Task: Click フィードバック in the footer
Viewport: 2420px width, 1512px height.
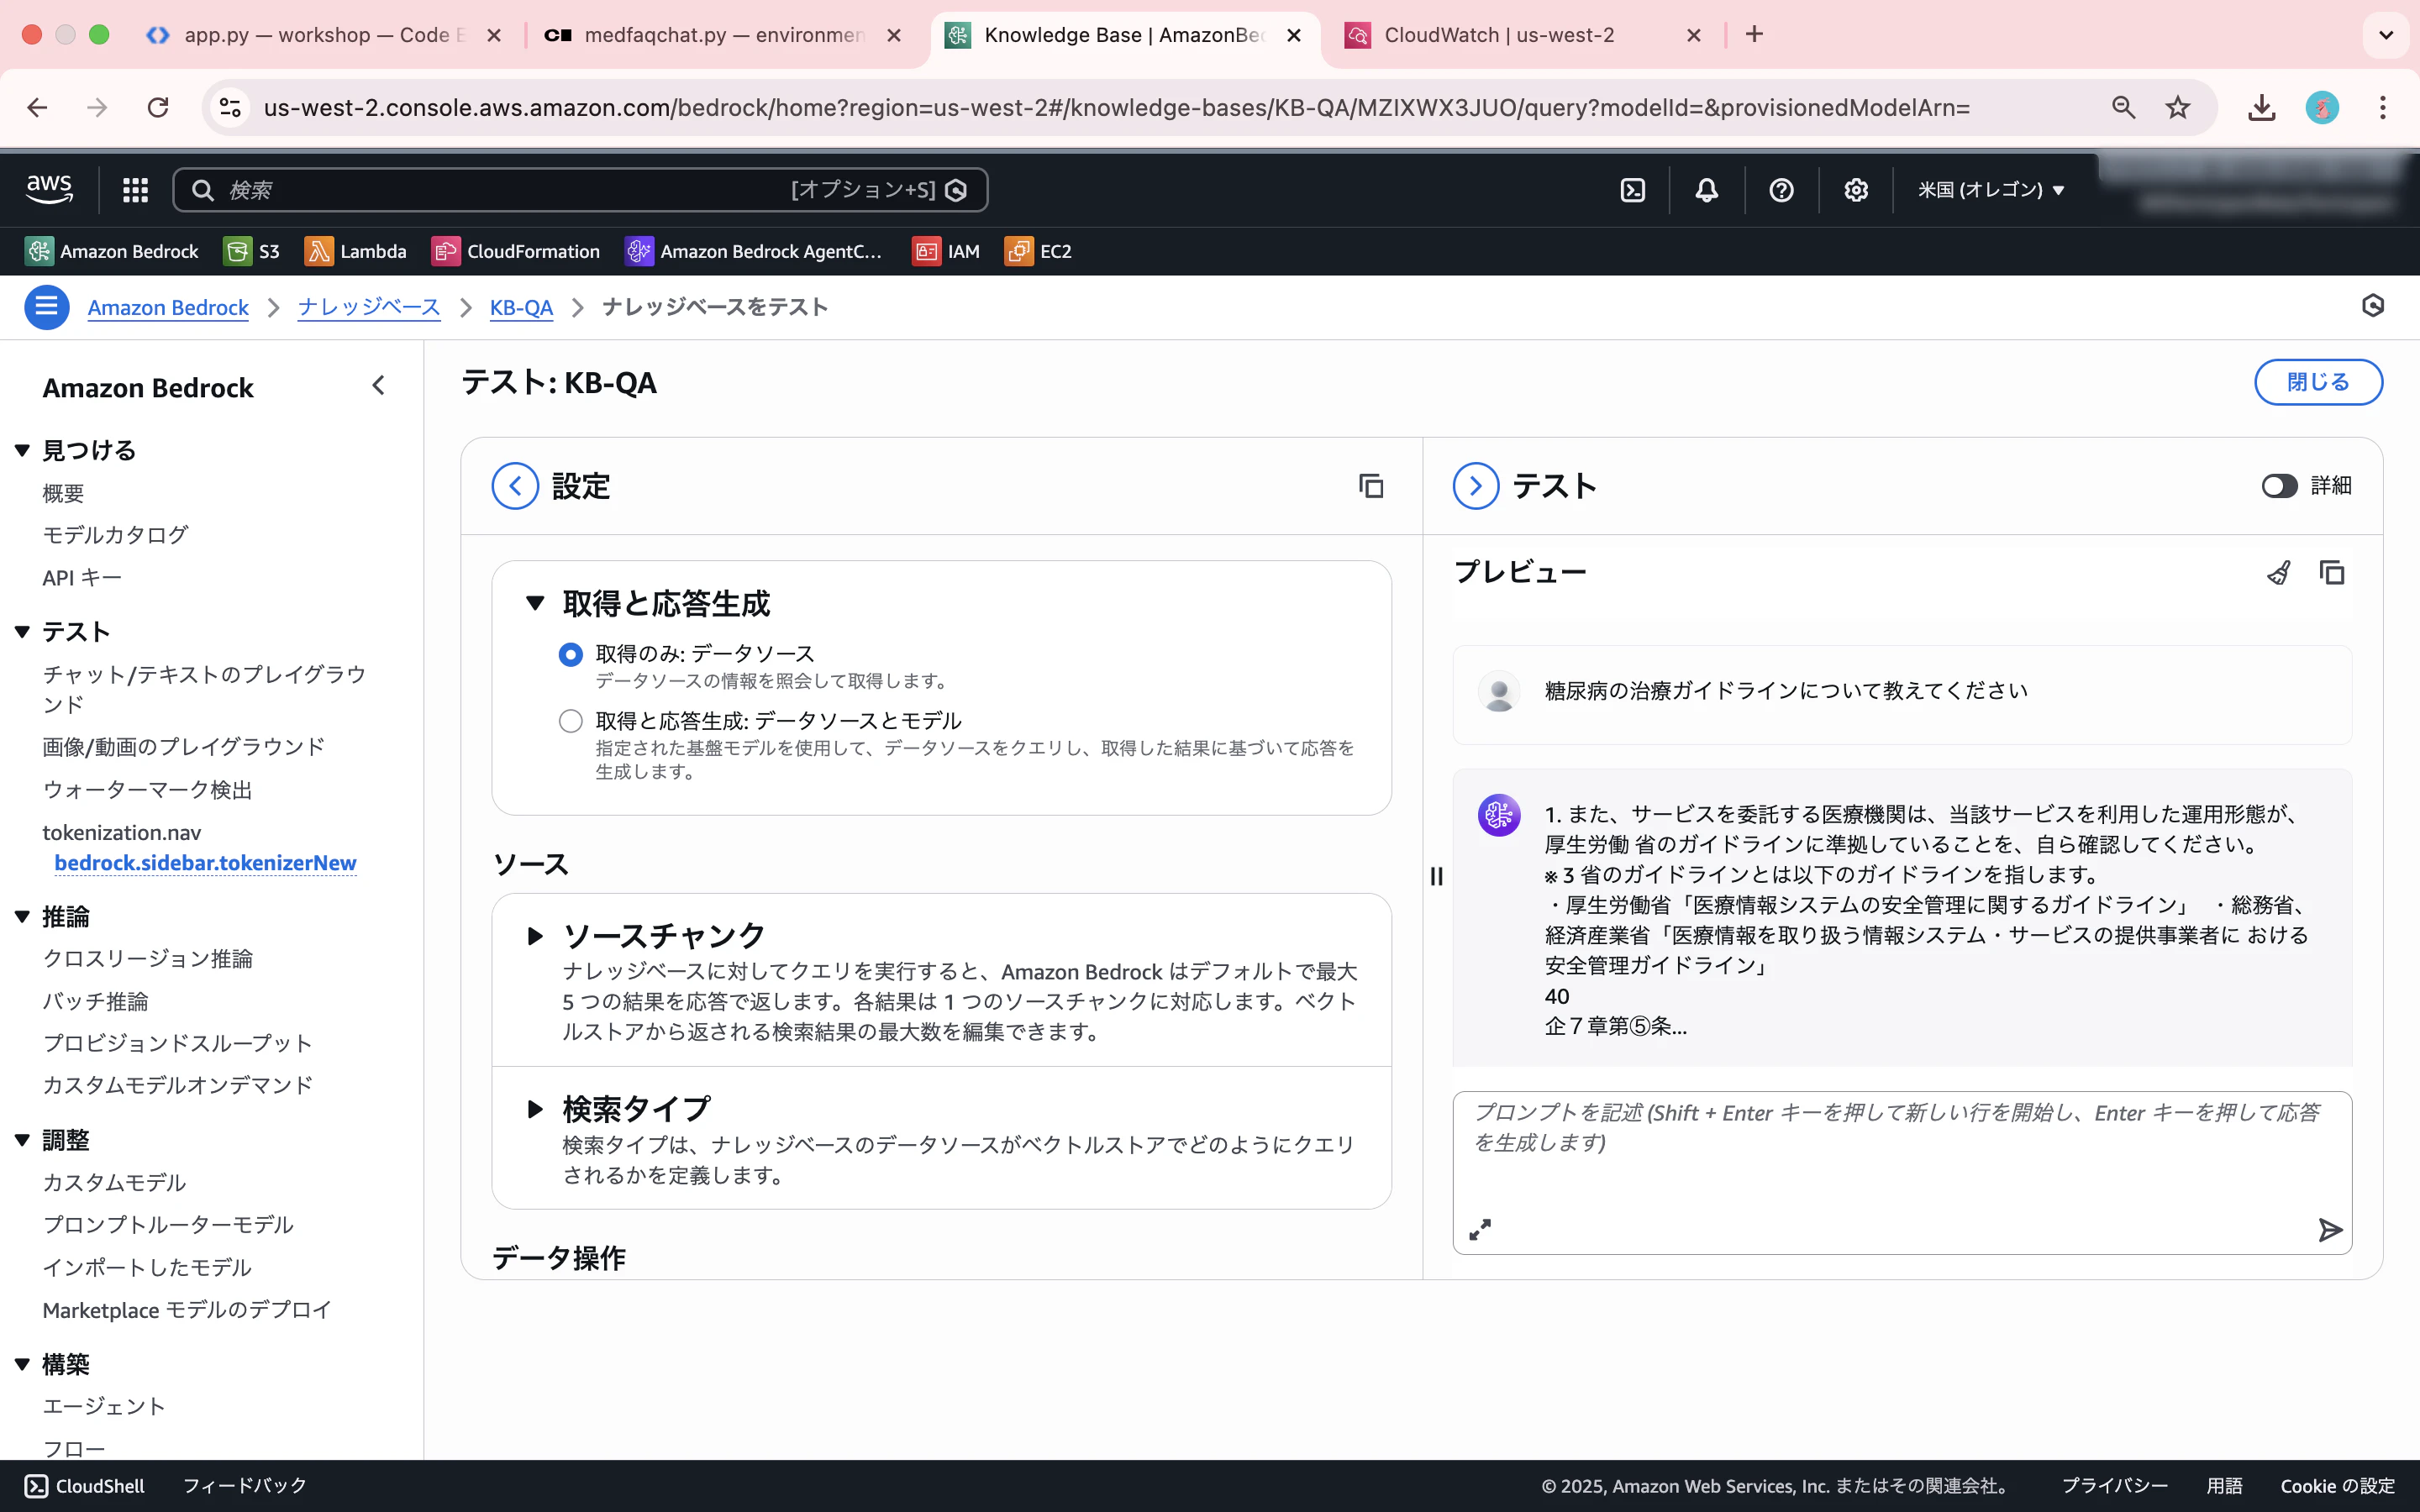Action: [x=245, y=1486]
